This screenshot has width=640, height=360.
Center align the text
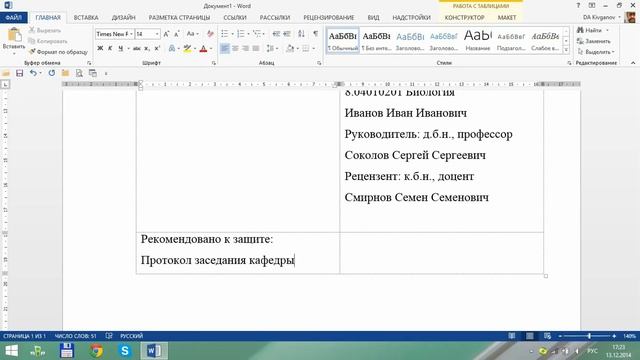[236, 49]
